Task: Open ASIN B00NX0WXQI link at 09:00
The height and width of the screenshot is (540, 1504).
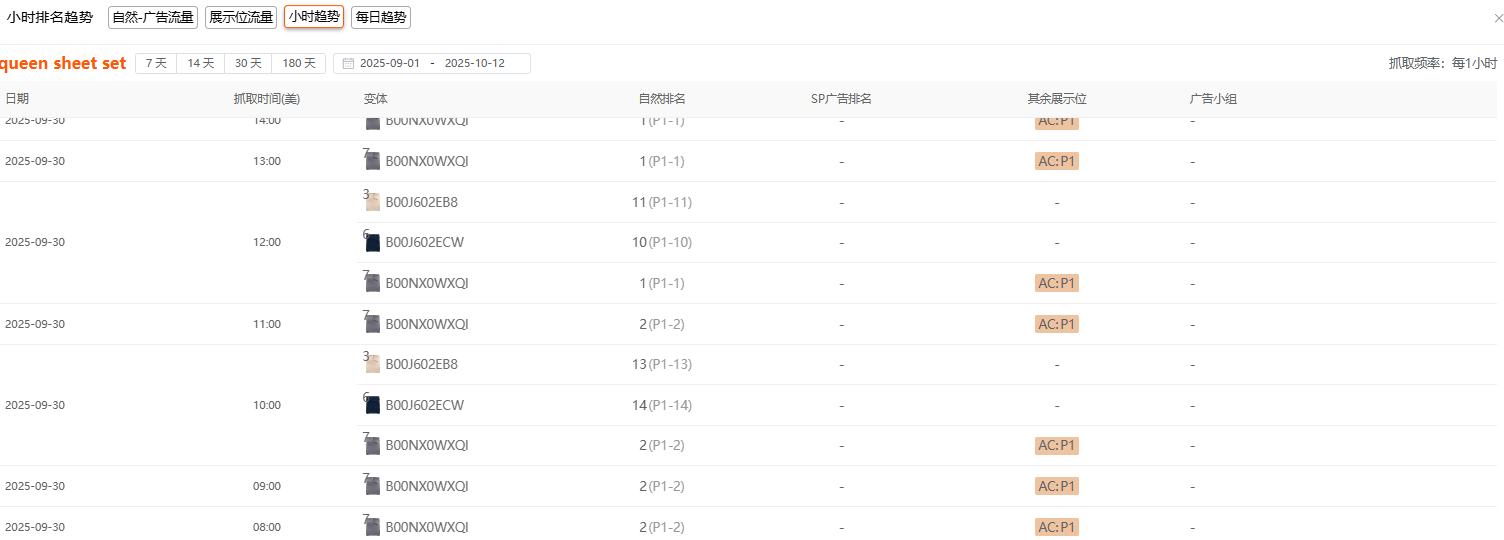Action: [x=427, y=486]
